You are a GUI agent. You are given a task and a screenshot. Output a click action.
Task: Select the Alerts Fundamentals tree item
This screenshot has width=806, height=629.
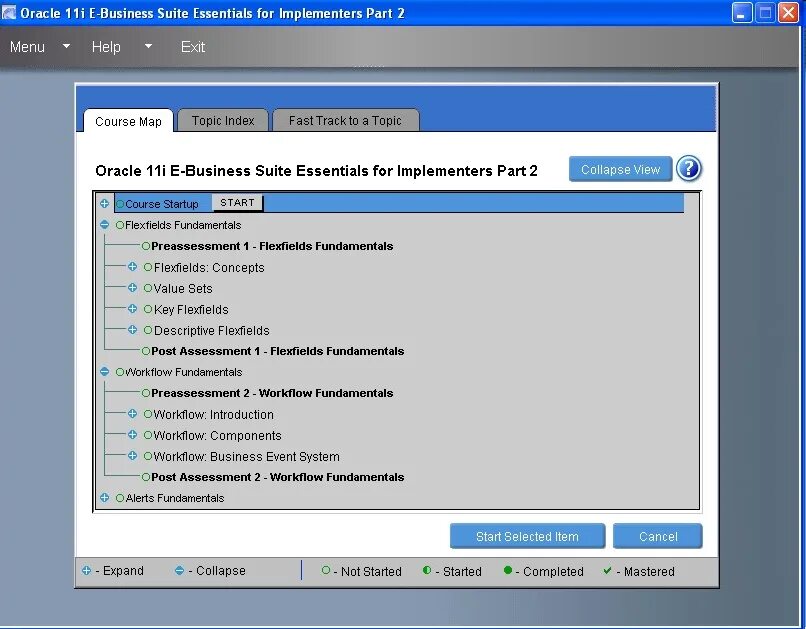[x=175, y=498]
